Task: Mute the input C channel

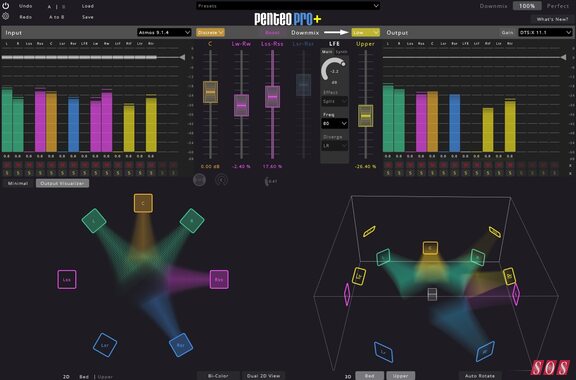Action: point(51,165)
